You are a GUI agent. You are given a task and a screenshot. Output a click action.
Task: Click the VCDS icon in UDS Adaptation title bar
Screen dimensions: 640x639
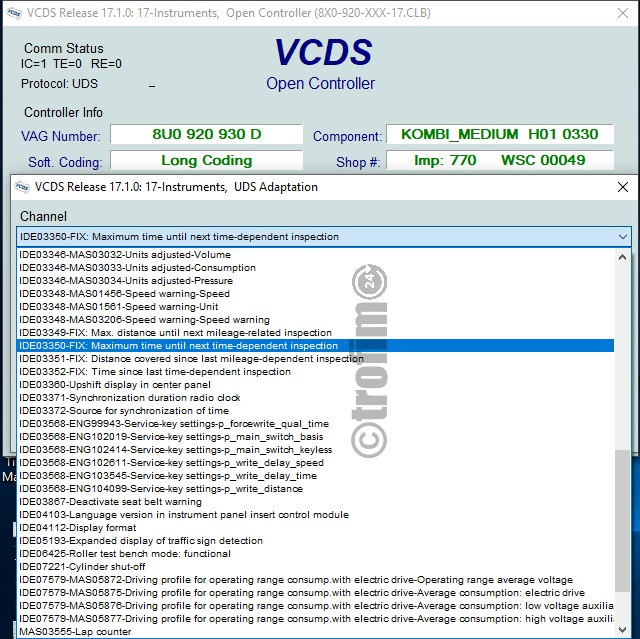[x=22, y=187]
